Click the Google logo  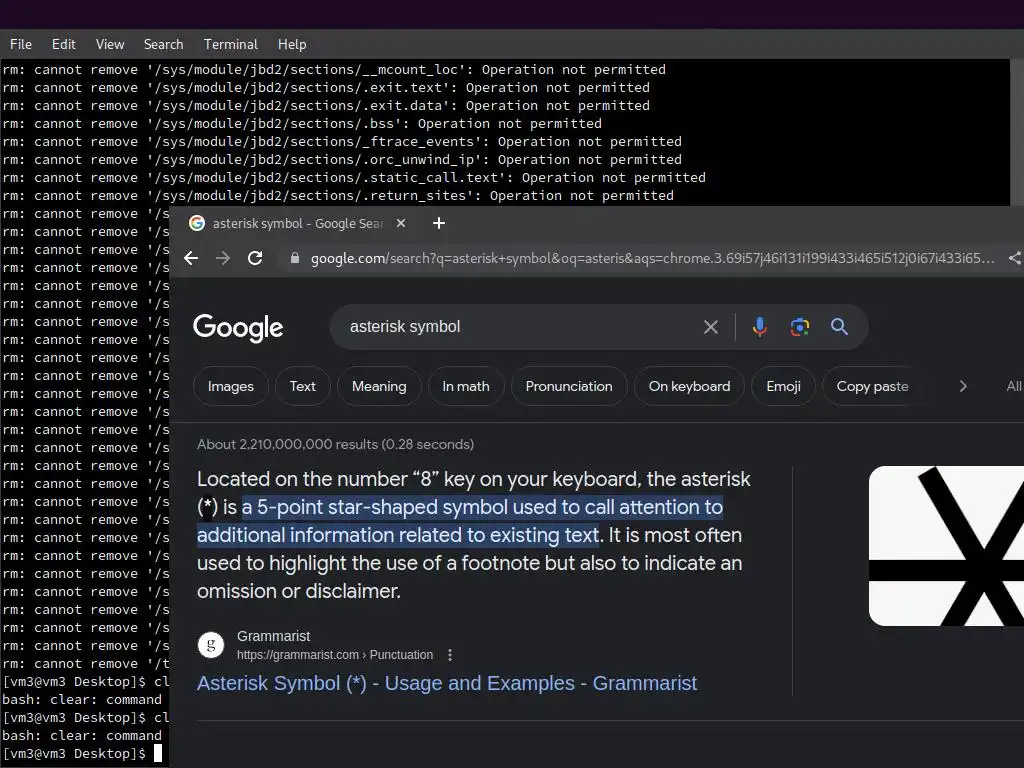[238, 328]
